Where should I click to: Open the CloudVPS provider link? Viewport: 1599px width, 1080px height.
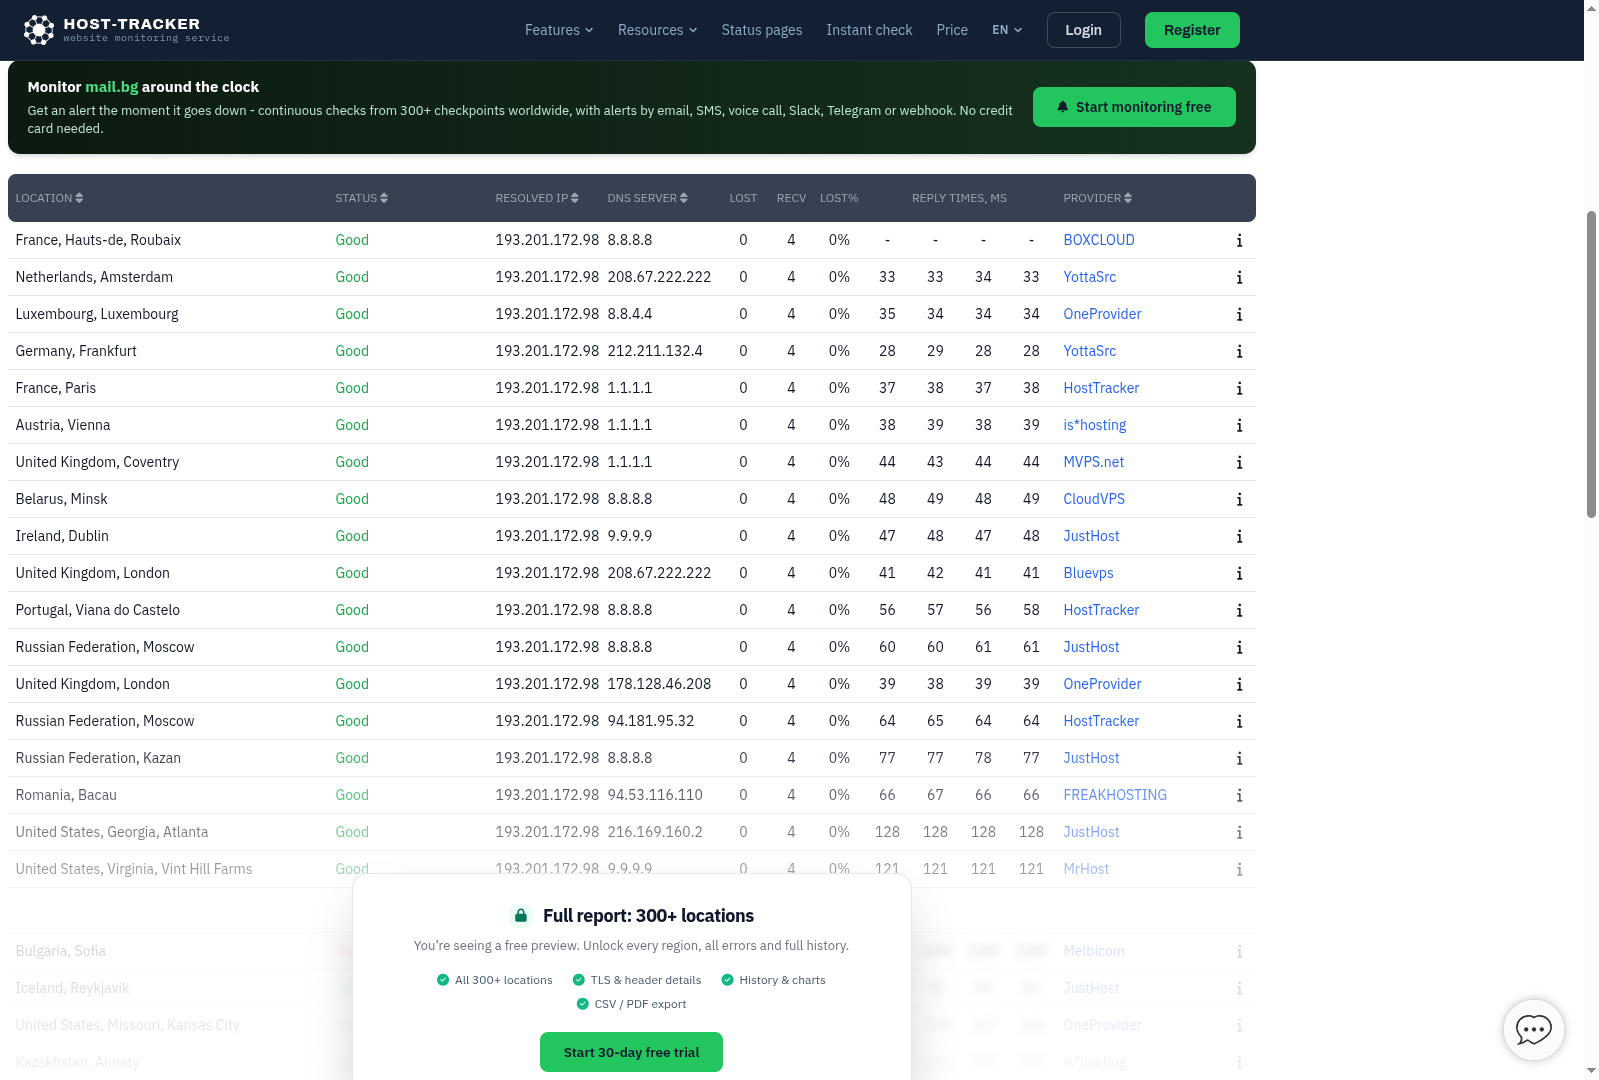coord(1094,499)
